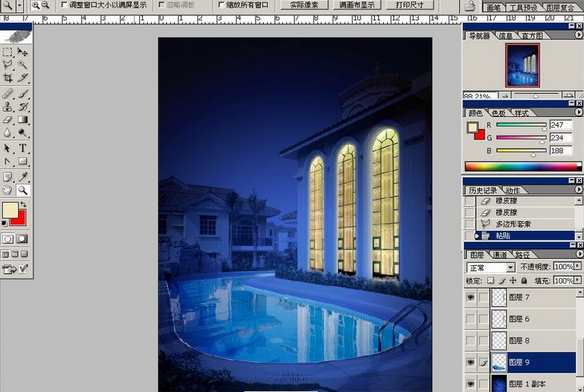This screenshot has width=584, height=392.
Task: Click the 实际像素 button
Action: 304,5
